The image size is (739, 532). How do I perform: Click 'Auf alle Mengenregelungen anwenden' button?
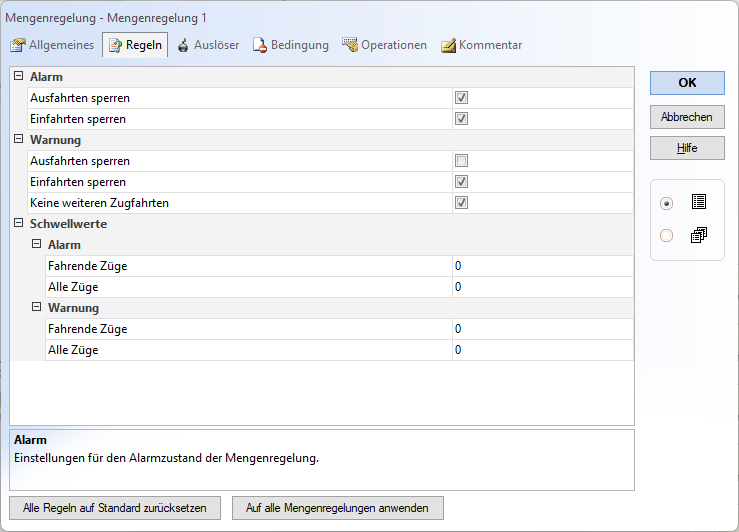[337, 508]
